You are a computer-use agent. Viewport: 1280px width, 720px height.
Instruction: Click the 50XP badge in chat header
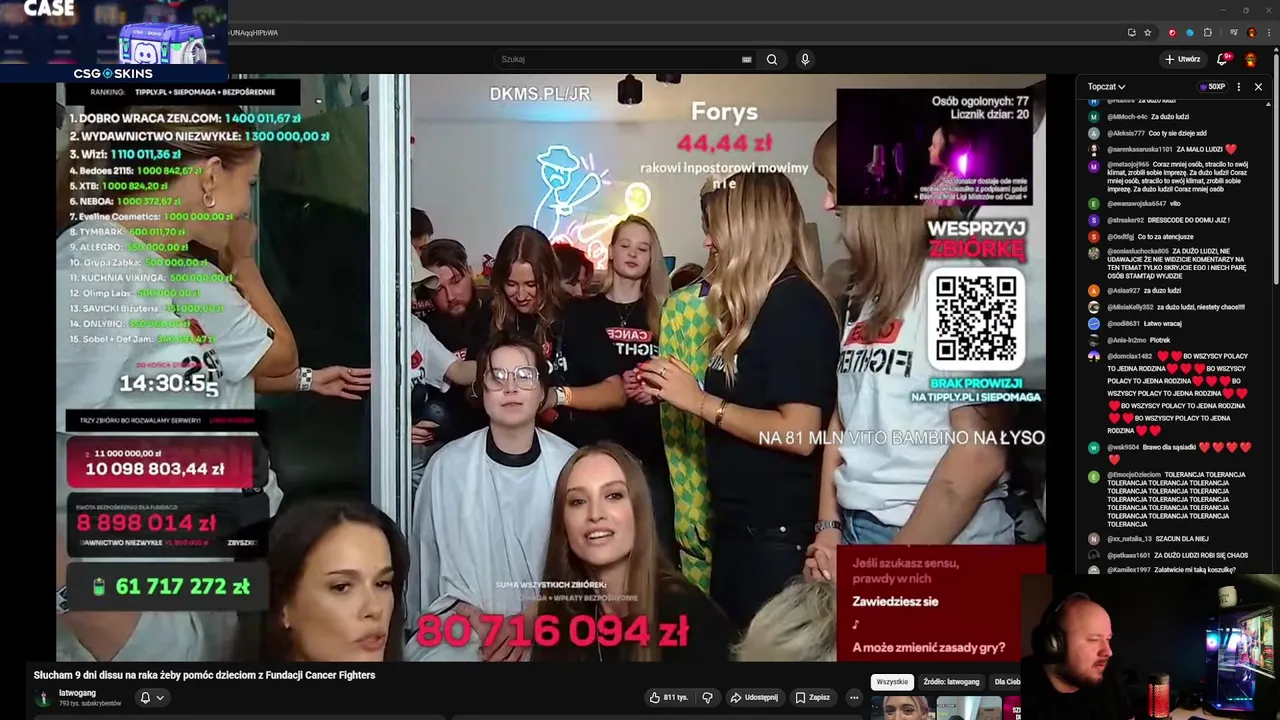[x=1212, y=87]
